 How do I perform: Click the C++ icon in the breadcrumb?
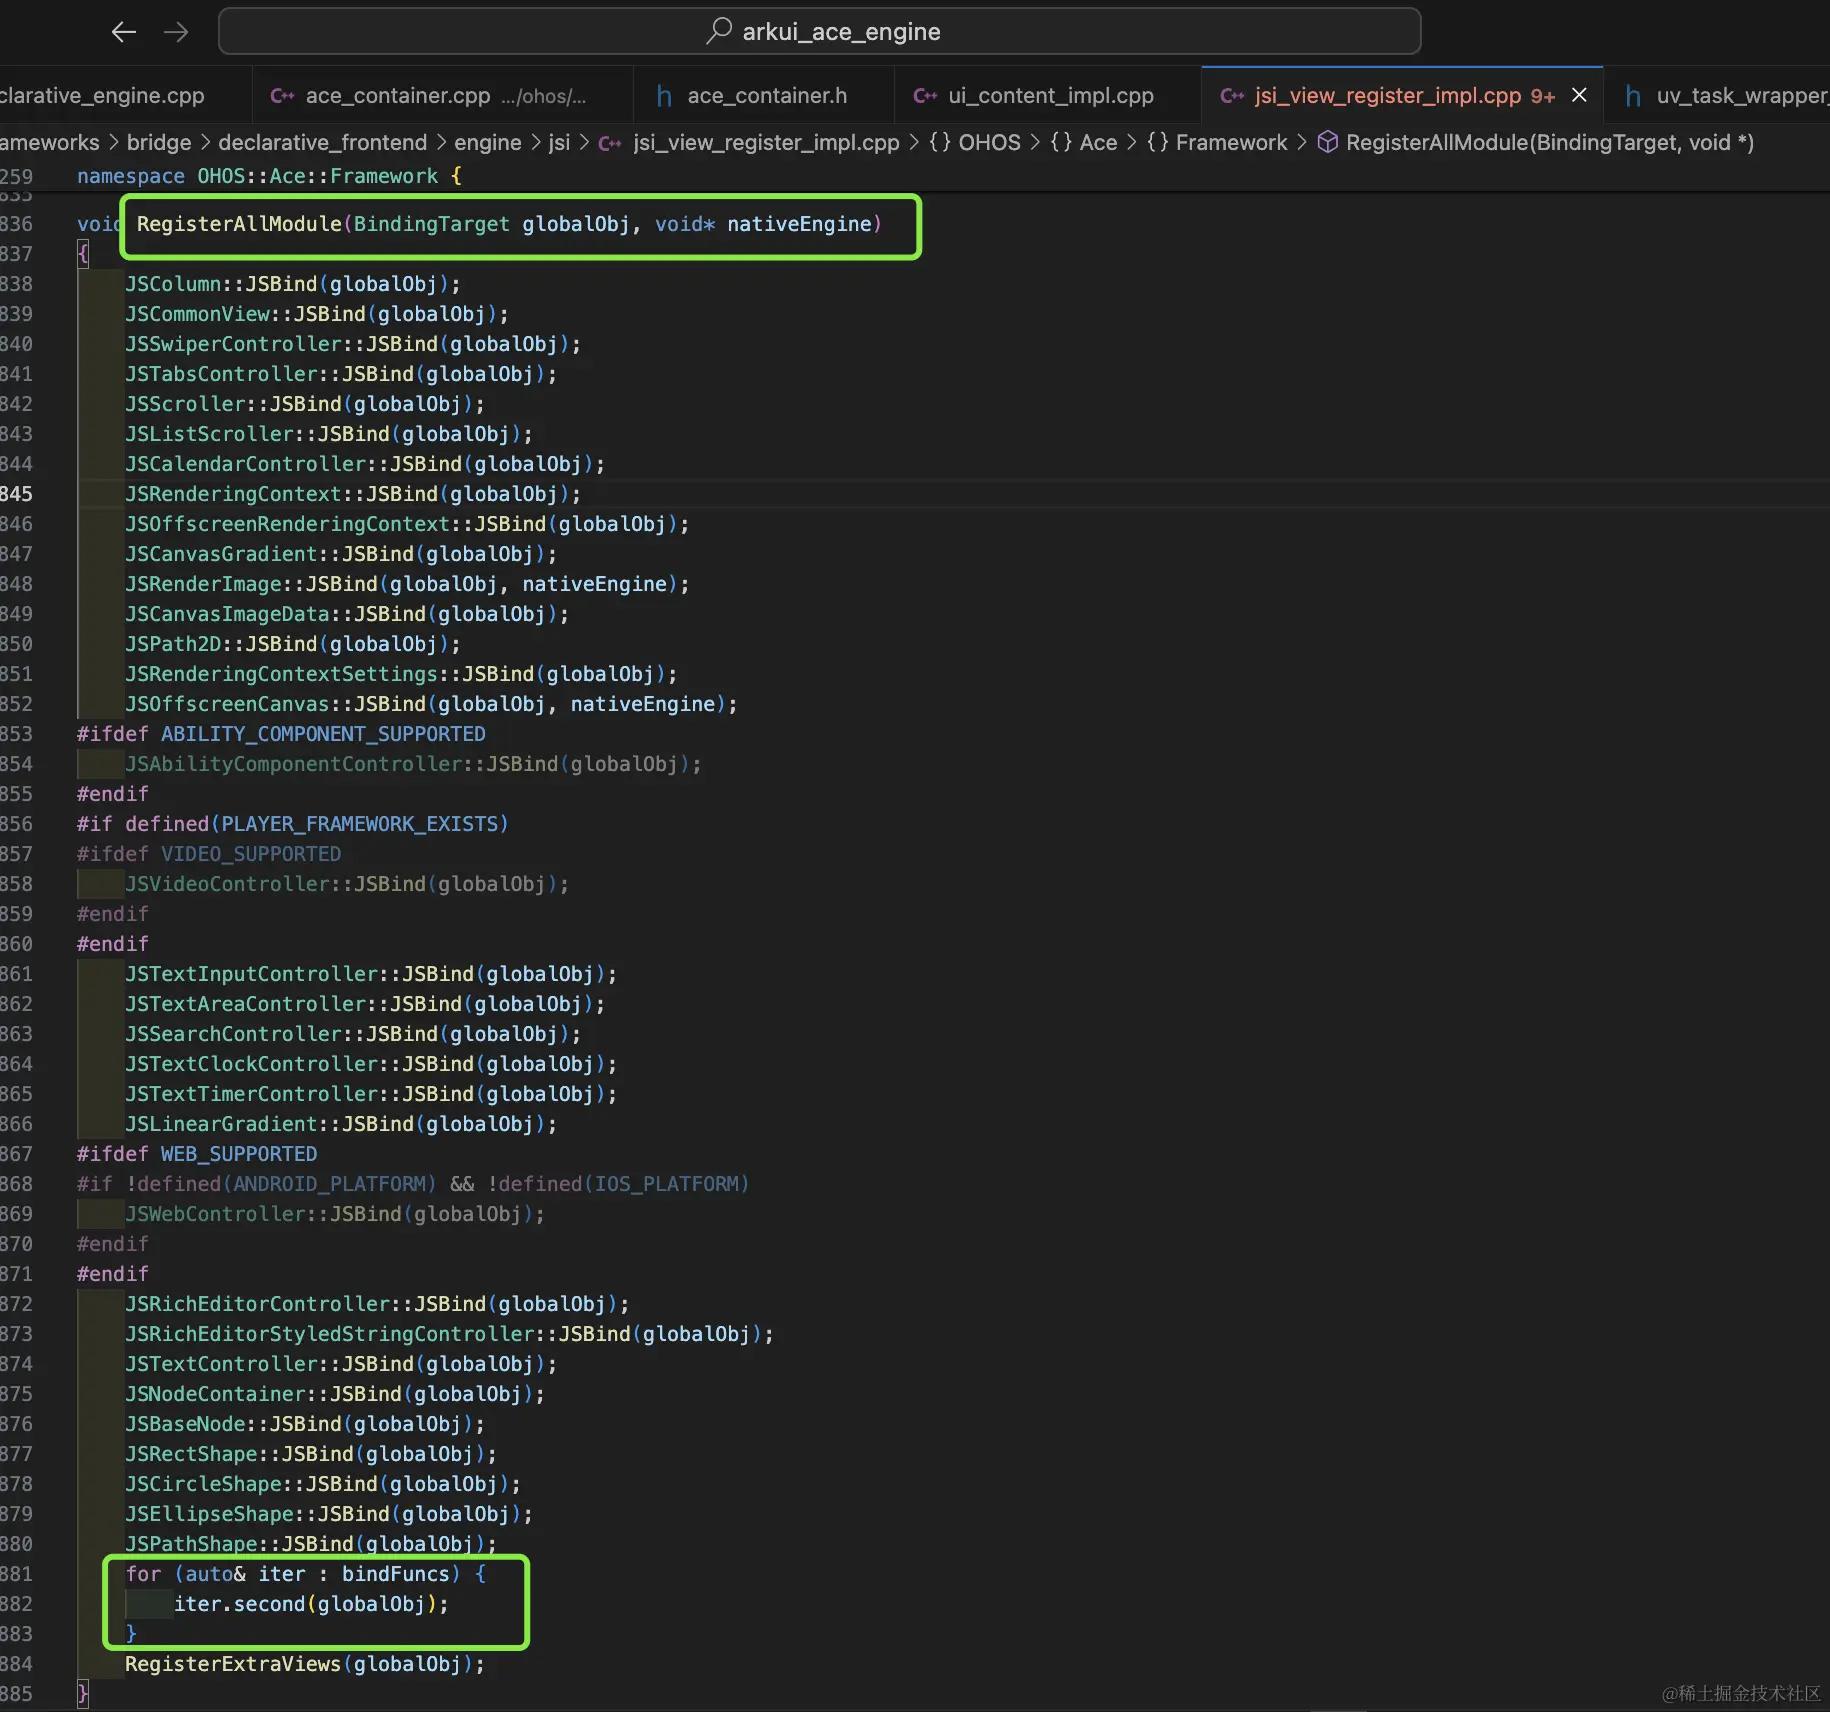[610, 143]
